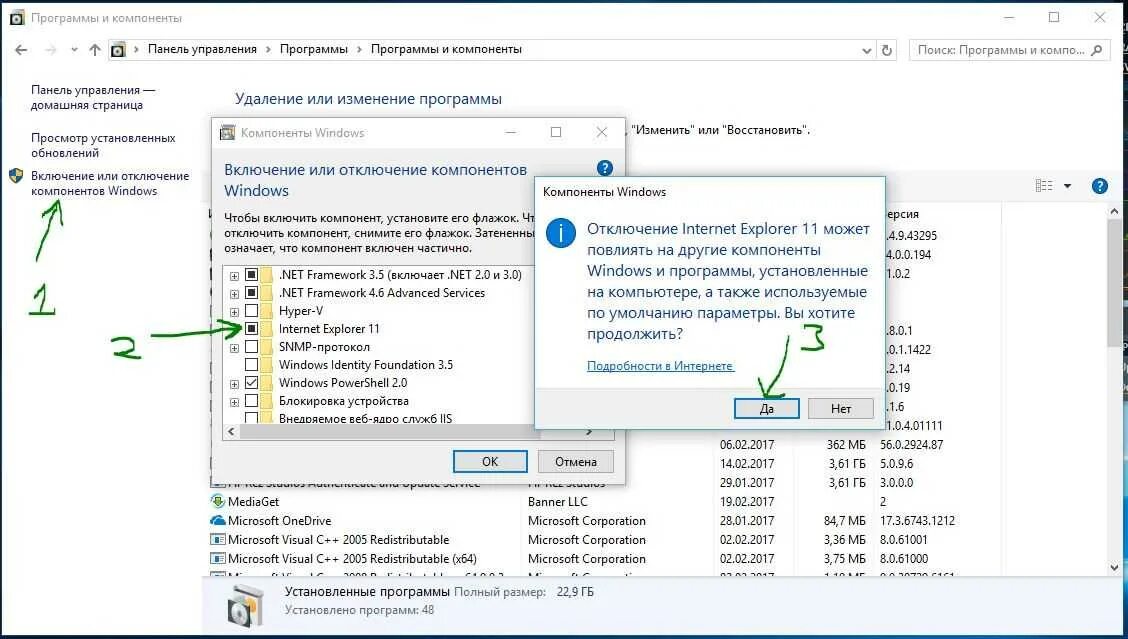
Task: Refresh the Programs and Features view
Action: pyautogui.click(x=887, y=50)
